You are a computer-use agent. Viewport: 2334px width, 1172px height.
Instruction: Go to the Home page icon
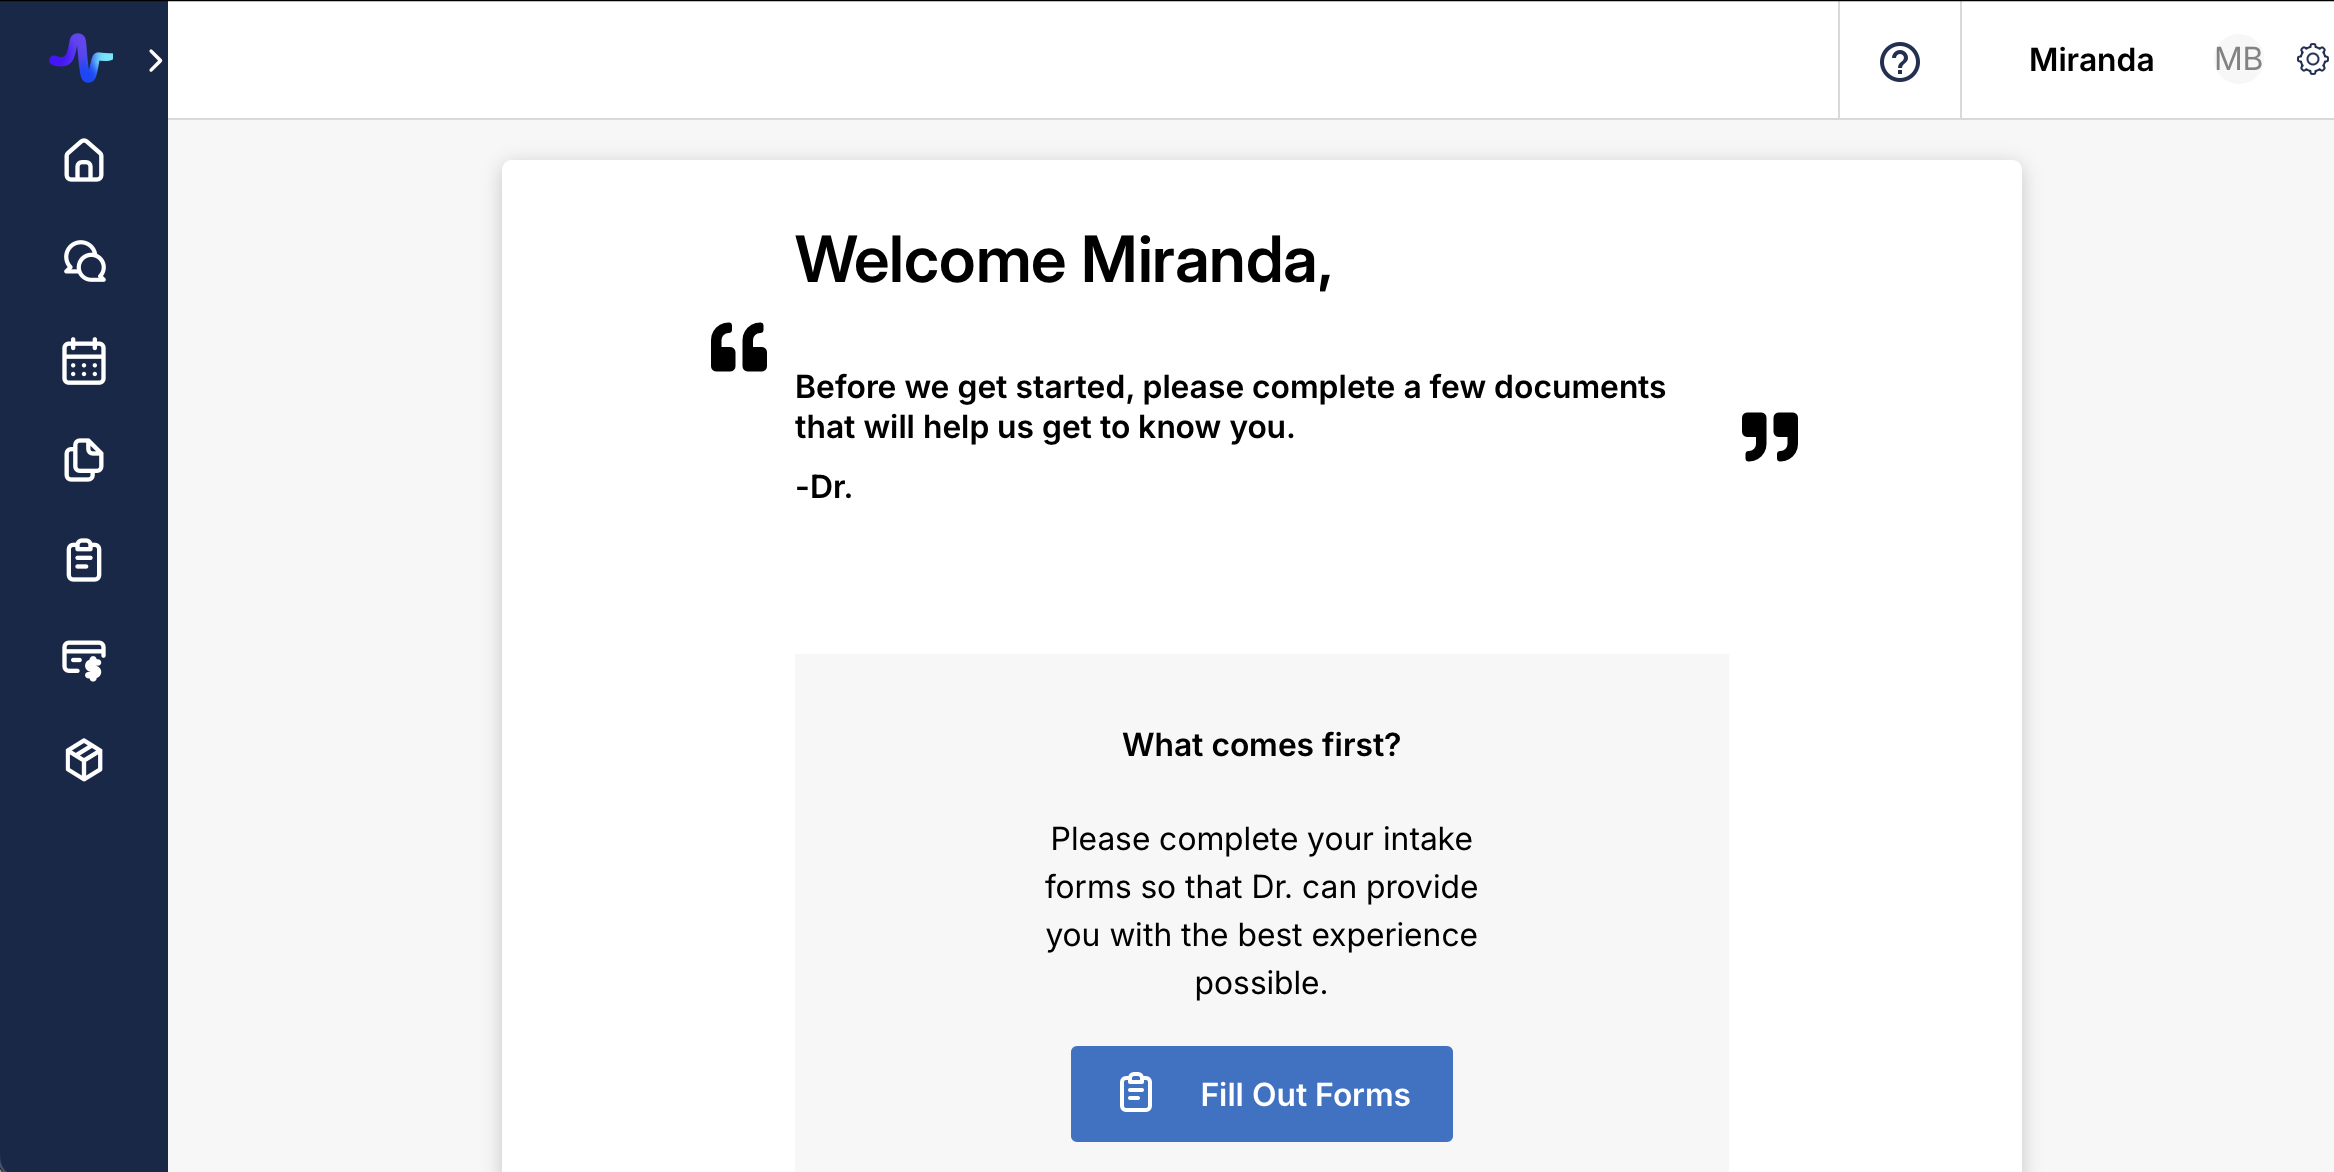click(x=84, y=160)
